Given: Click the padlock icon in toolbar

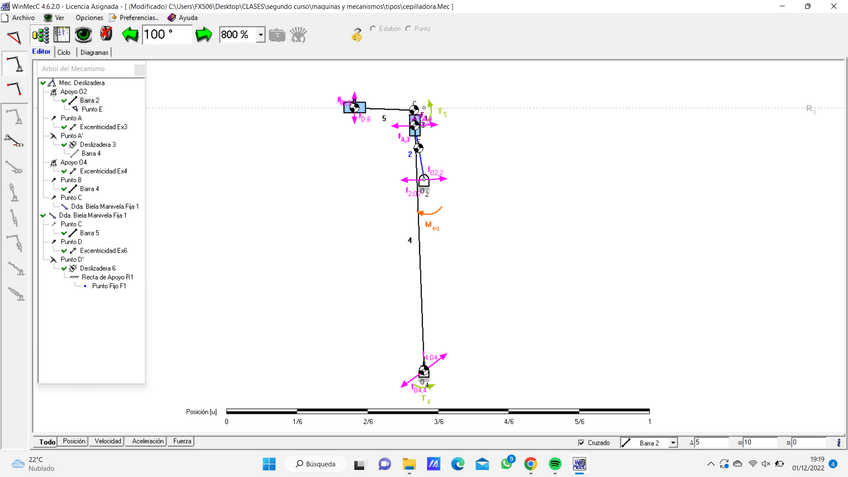Looking at the screenshot, I should [357, 35].
